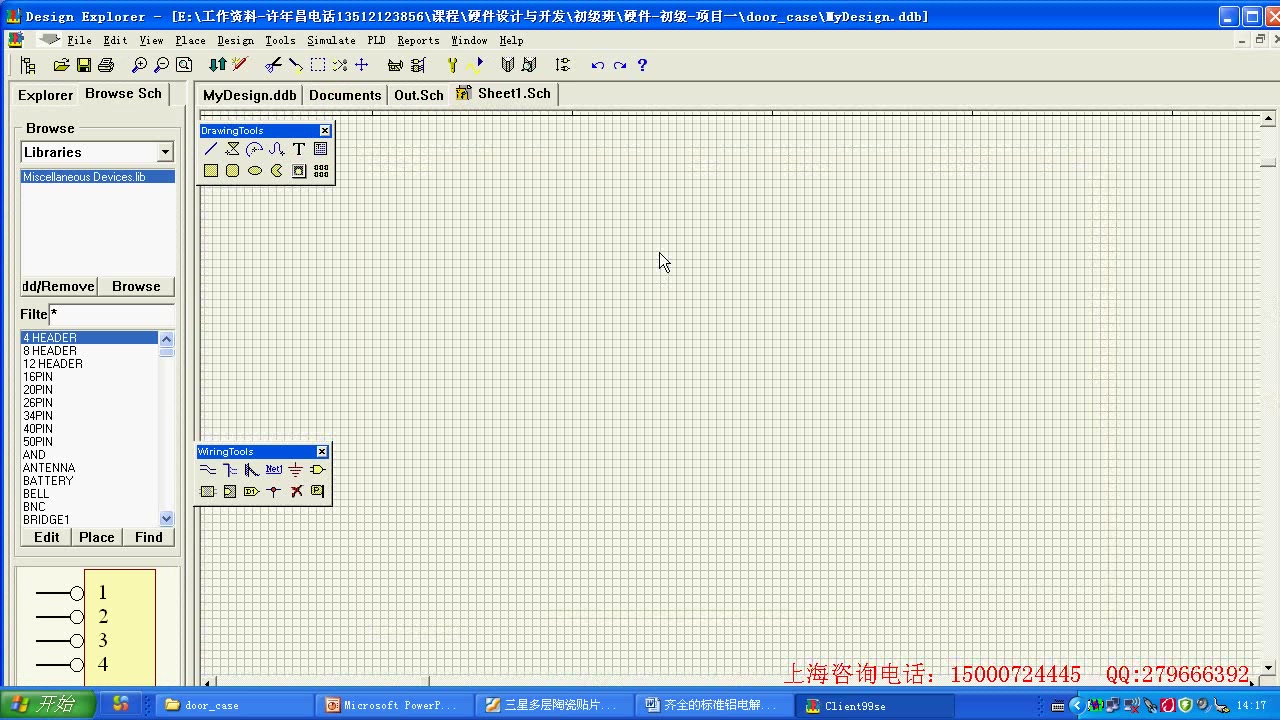
Task: Toggle the project manager panel icon
Action: pyautogui.click(x=28, y=65)
